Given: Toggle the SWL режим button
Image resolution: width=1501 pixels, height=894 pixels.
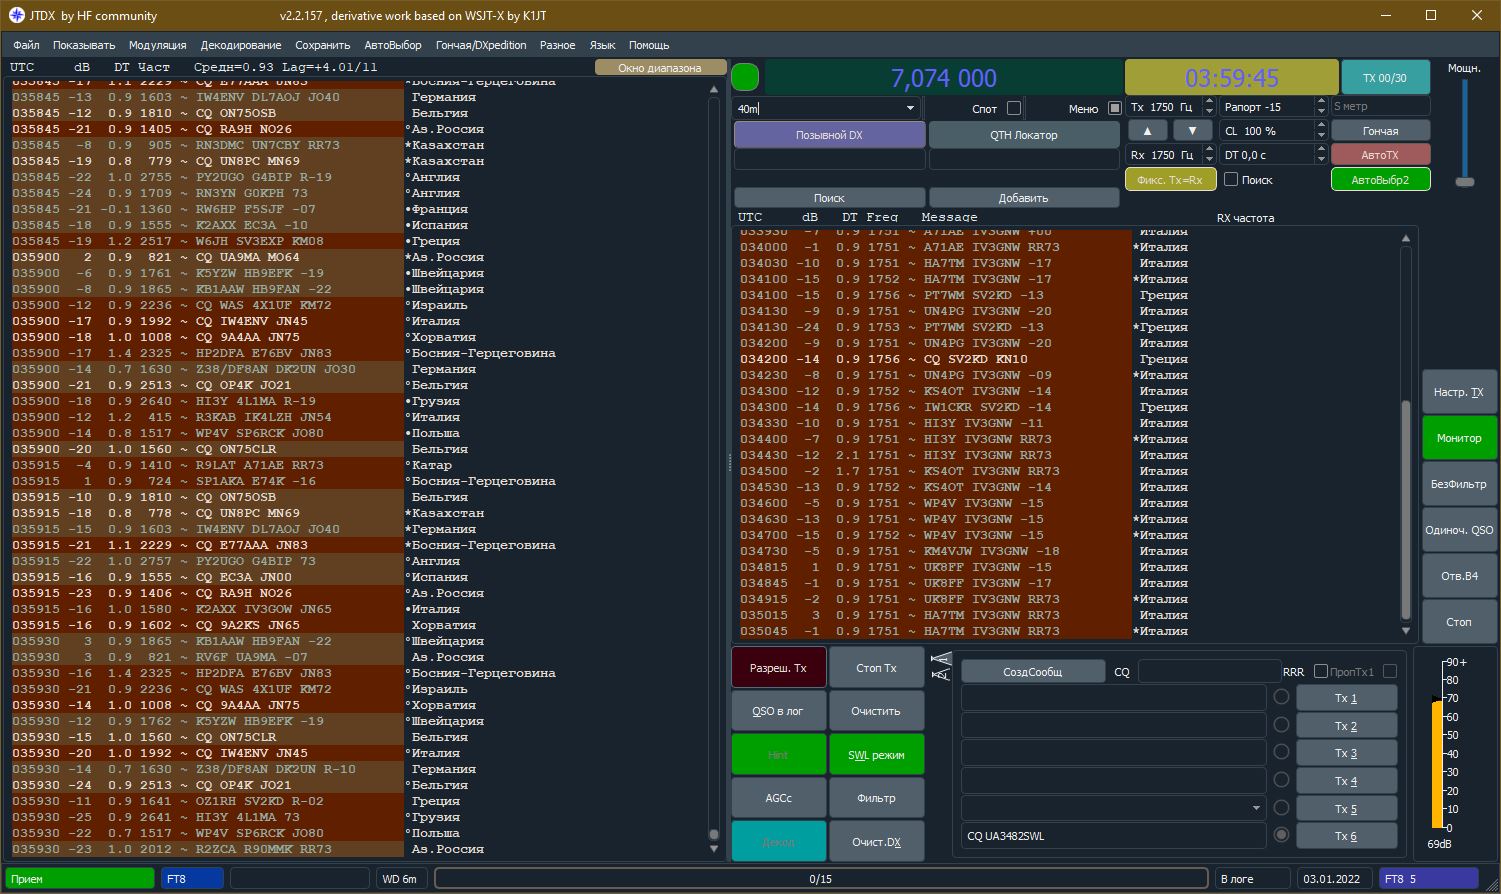Looking at the screenshot, I should pos(876,755).
